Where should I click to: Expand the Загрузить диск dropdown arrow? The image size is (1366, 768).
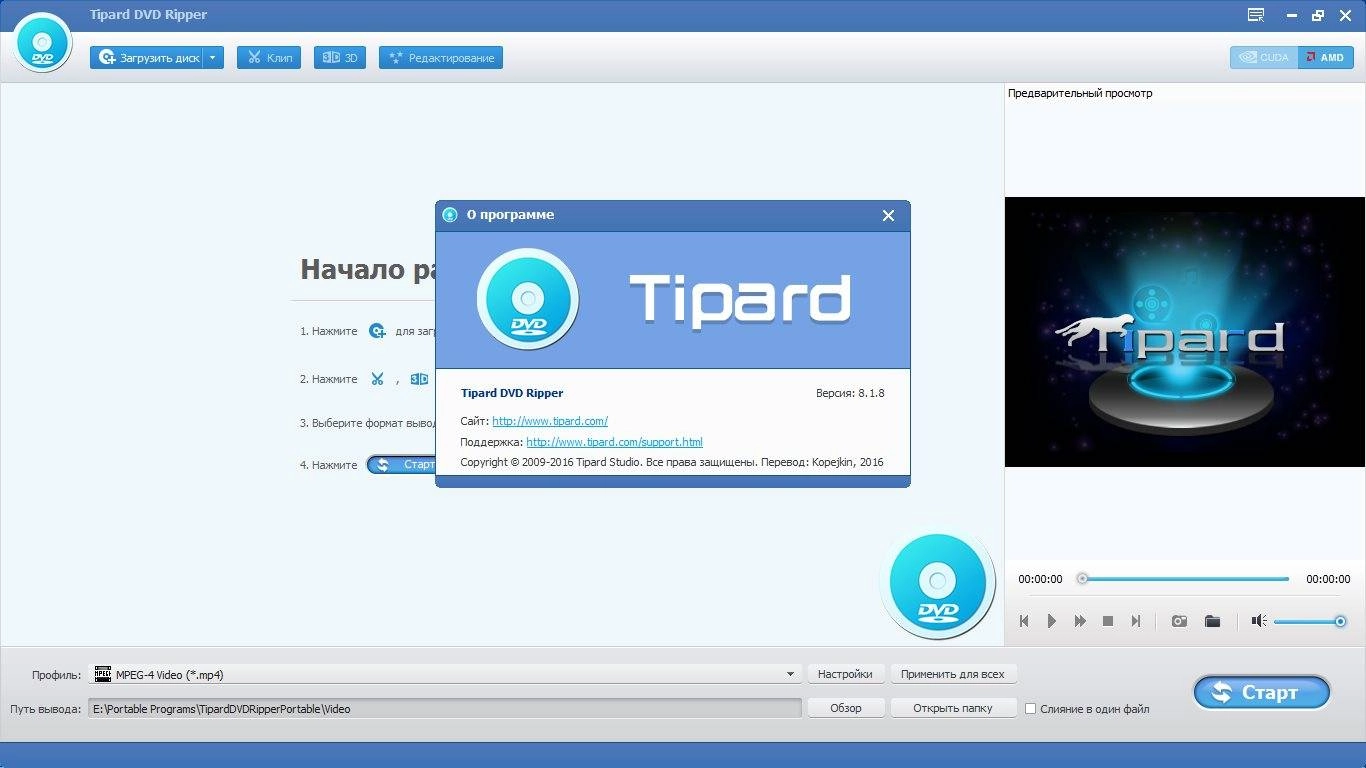click(x=213, y=58)
